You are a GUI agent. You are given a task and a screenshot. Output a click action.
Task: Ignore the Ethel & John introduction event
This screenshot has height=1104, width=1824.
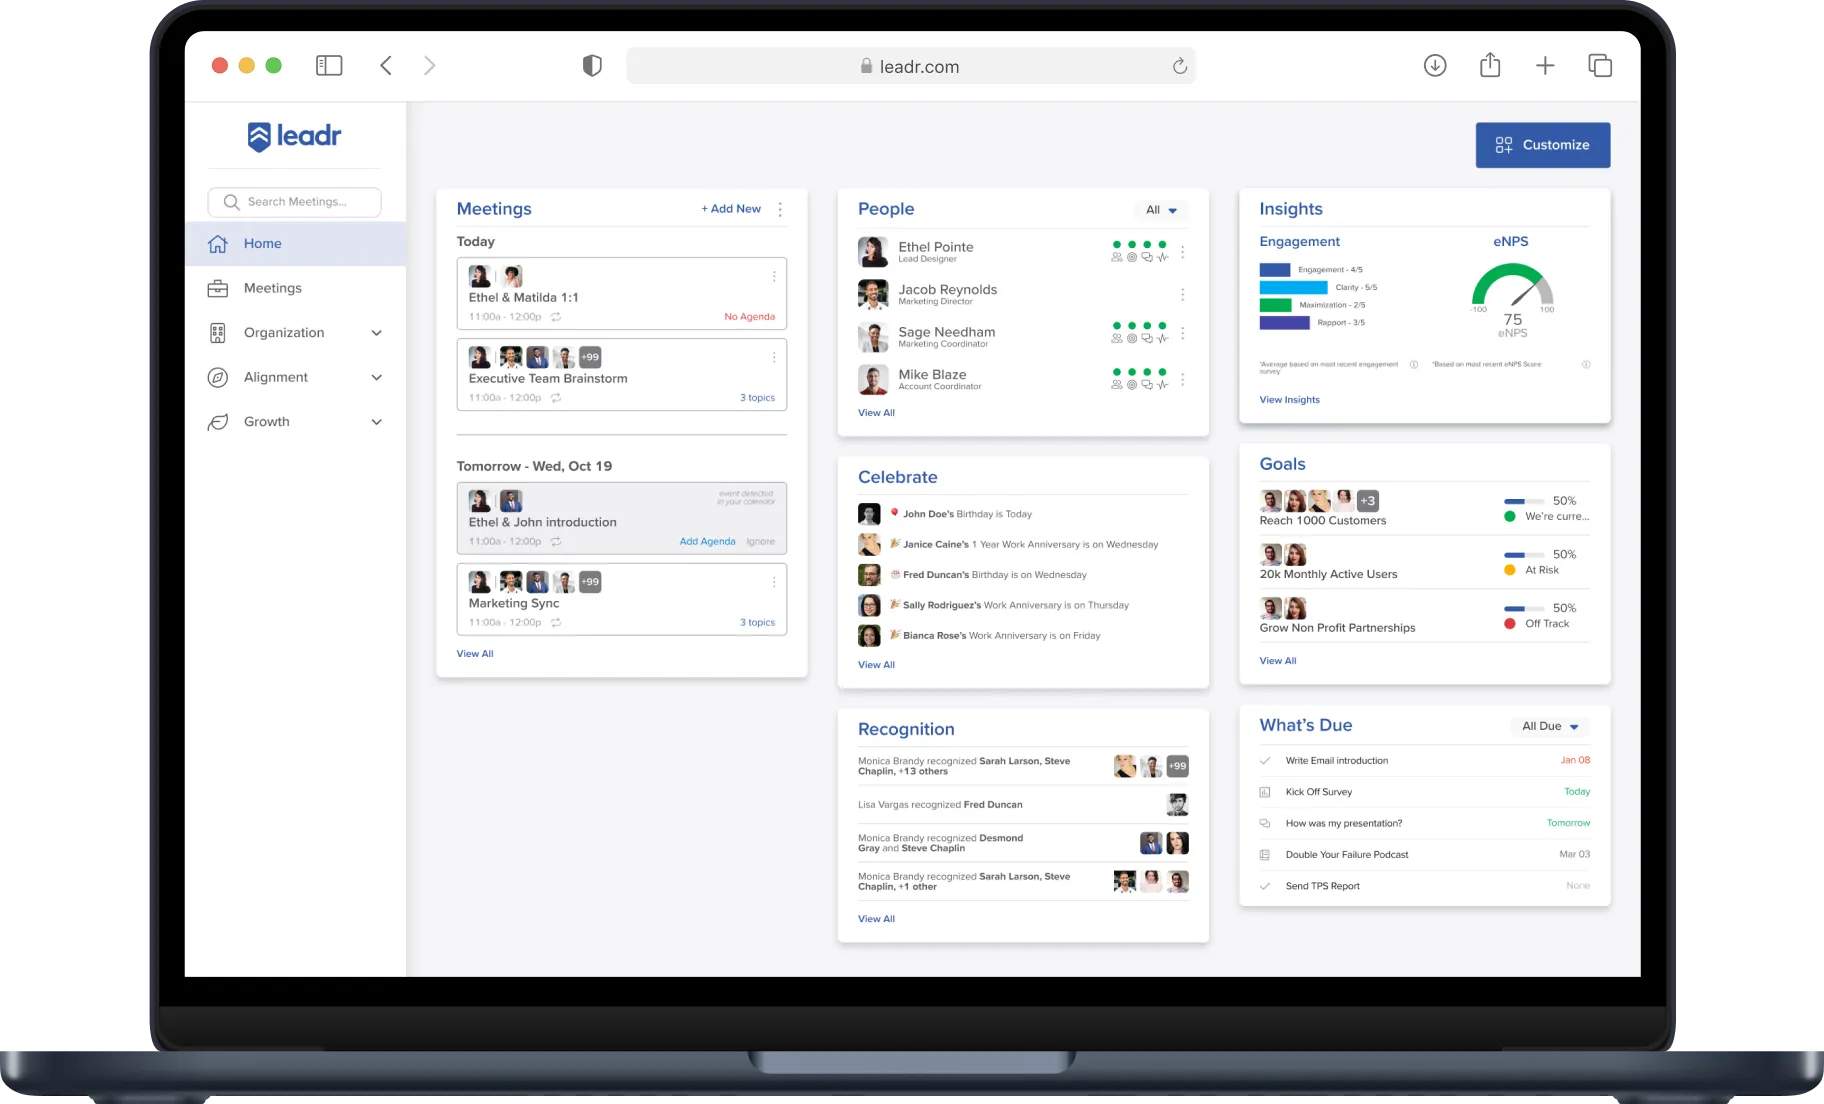point(761,542)
